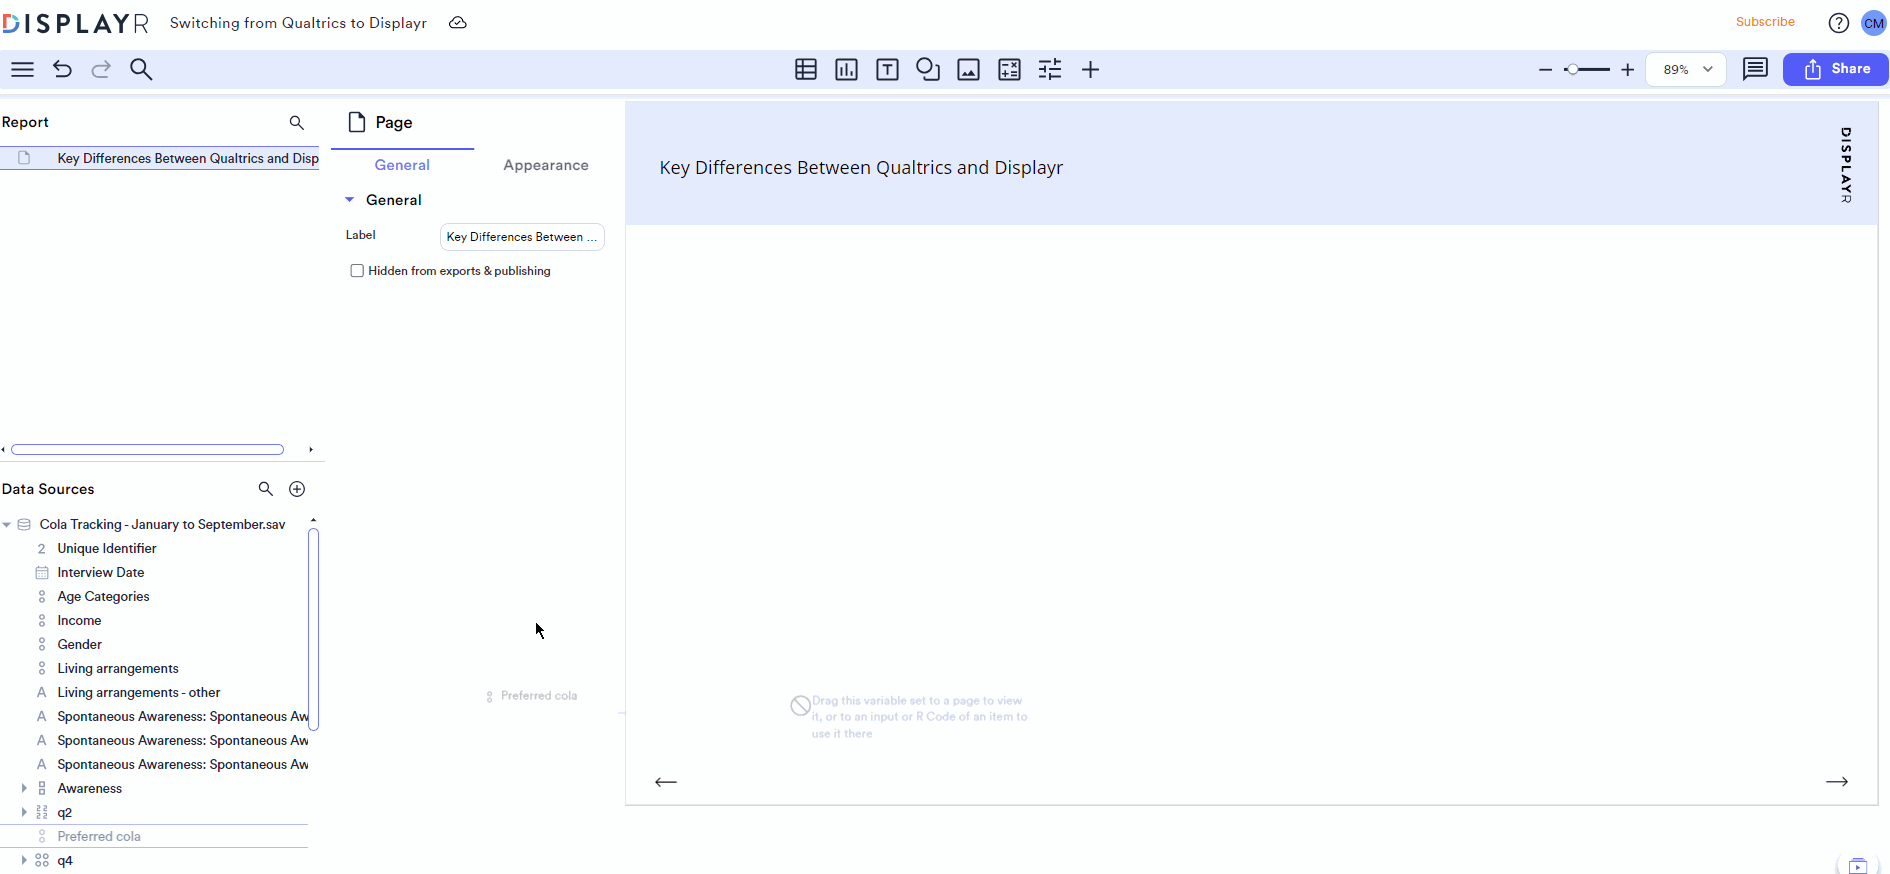
Task: Go to next page arrow
Action: tap(1837, 781)
